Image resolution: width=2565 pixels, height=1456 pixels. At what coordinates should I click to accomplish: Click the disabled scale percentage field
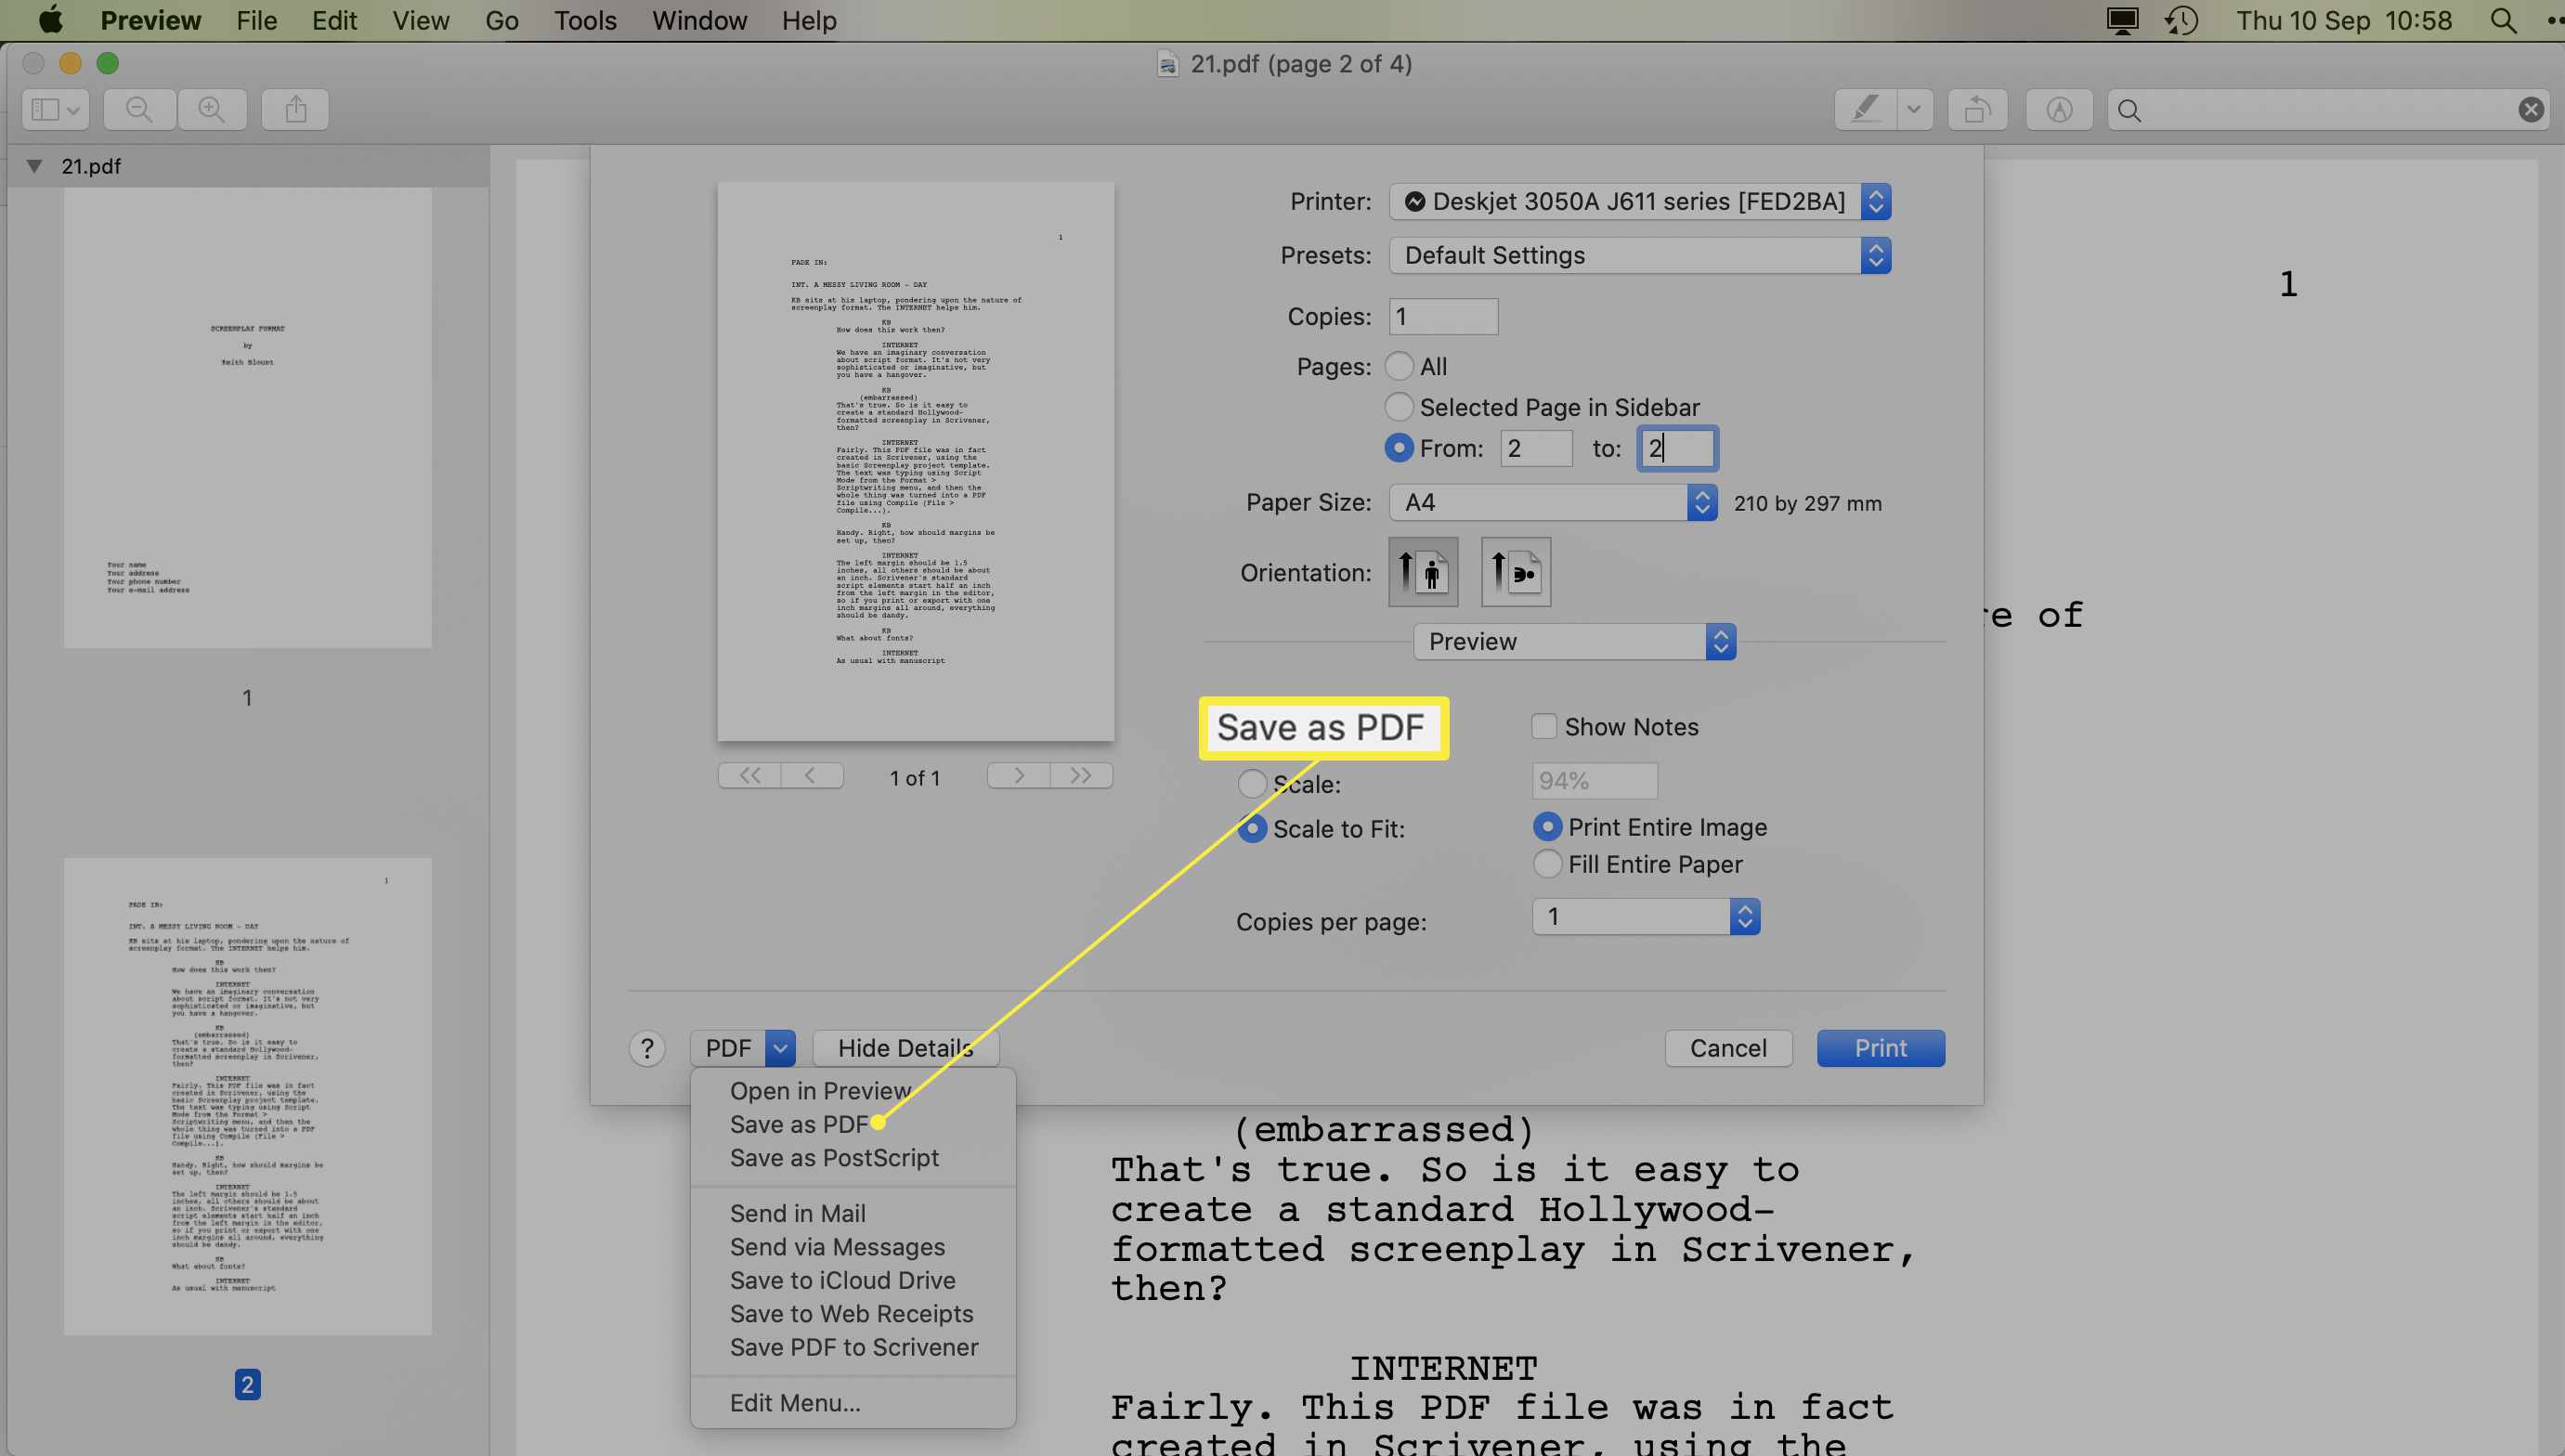pyautogui.click(x=1595, y=780)
